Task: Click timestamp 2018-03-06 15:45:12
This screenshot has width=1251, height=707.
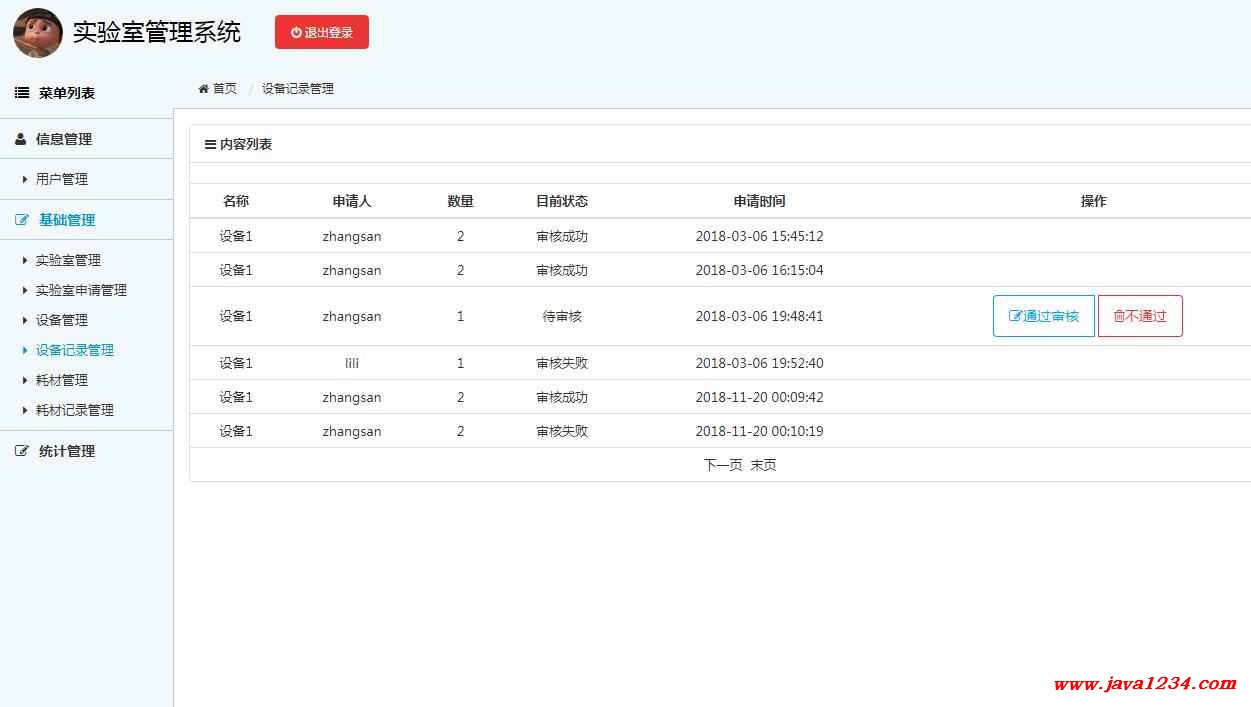Action: (760, 236)
